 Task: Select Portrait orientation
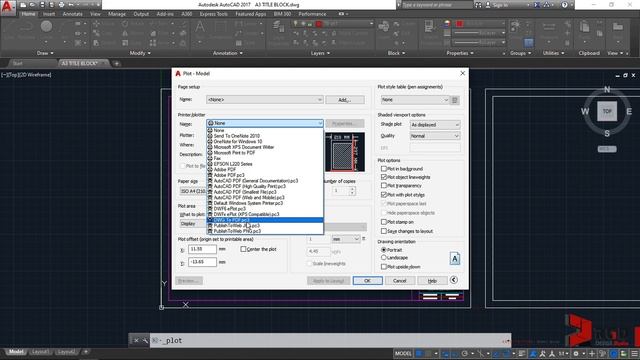tap(383, 249)
